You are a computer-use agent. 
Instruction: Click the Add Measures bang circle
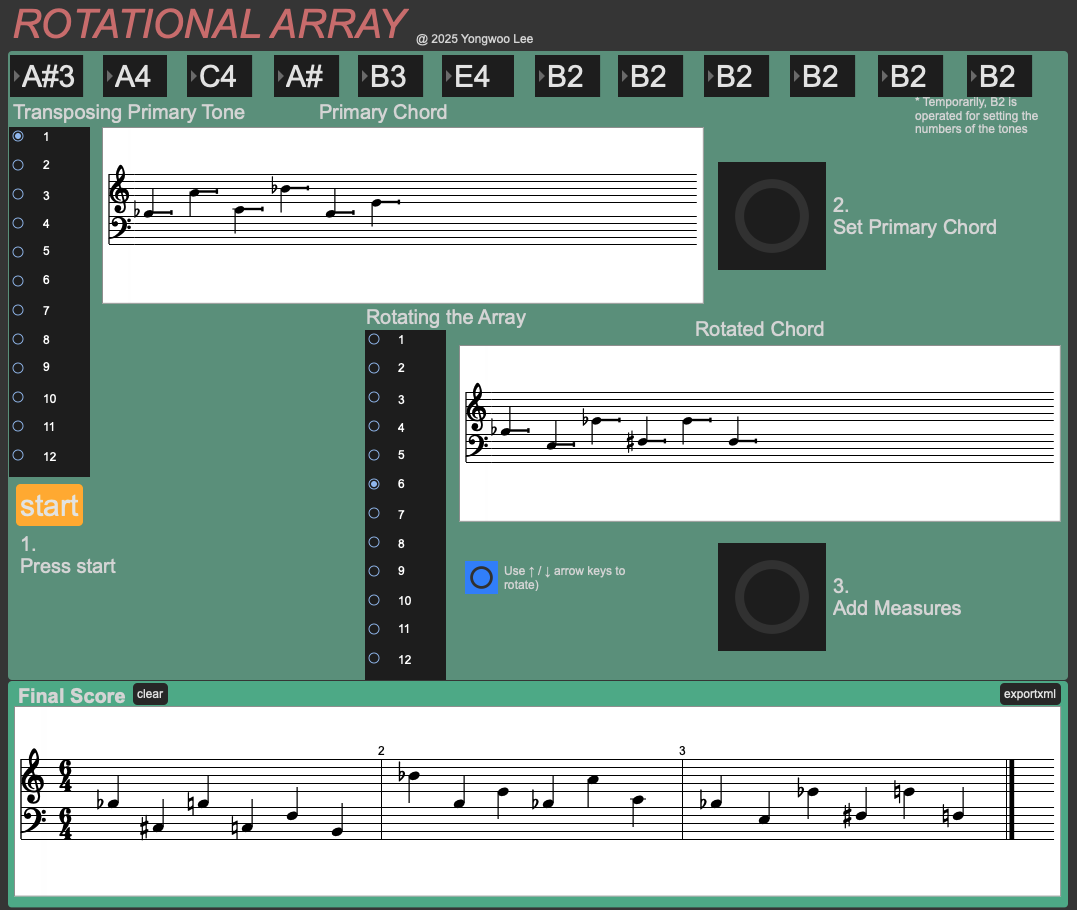(x=771, y=597)
